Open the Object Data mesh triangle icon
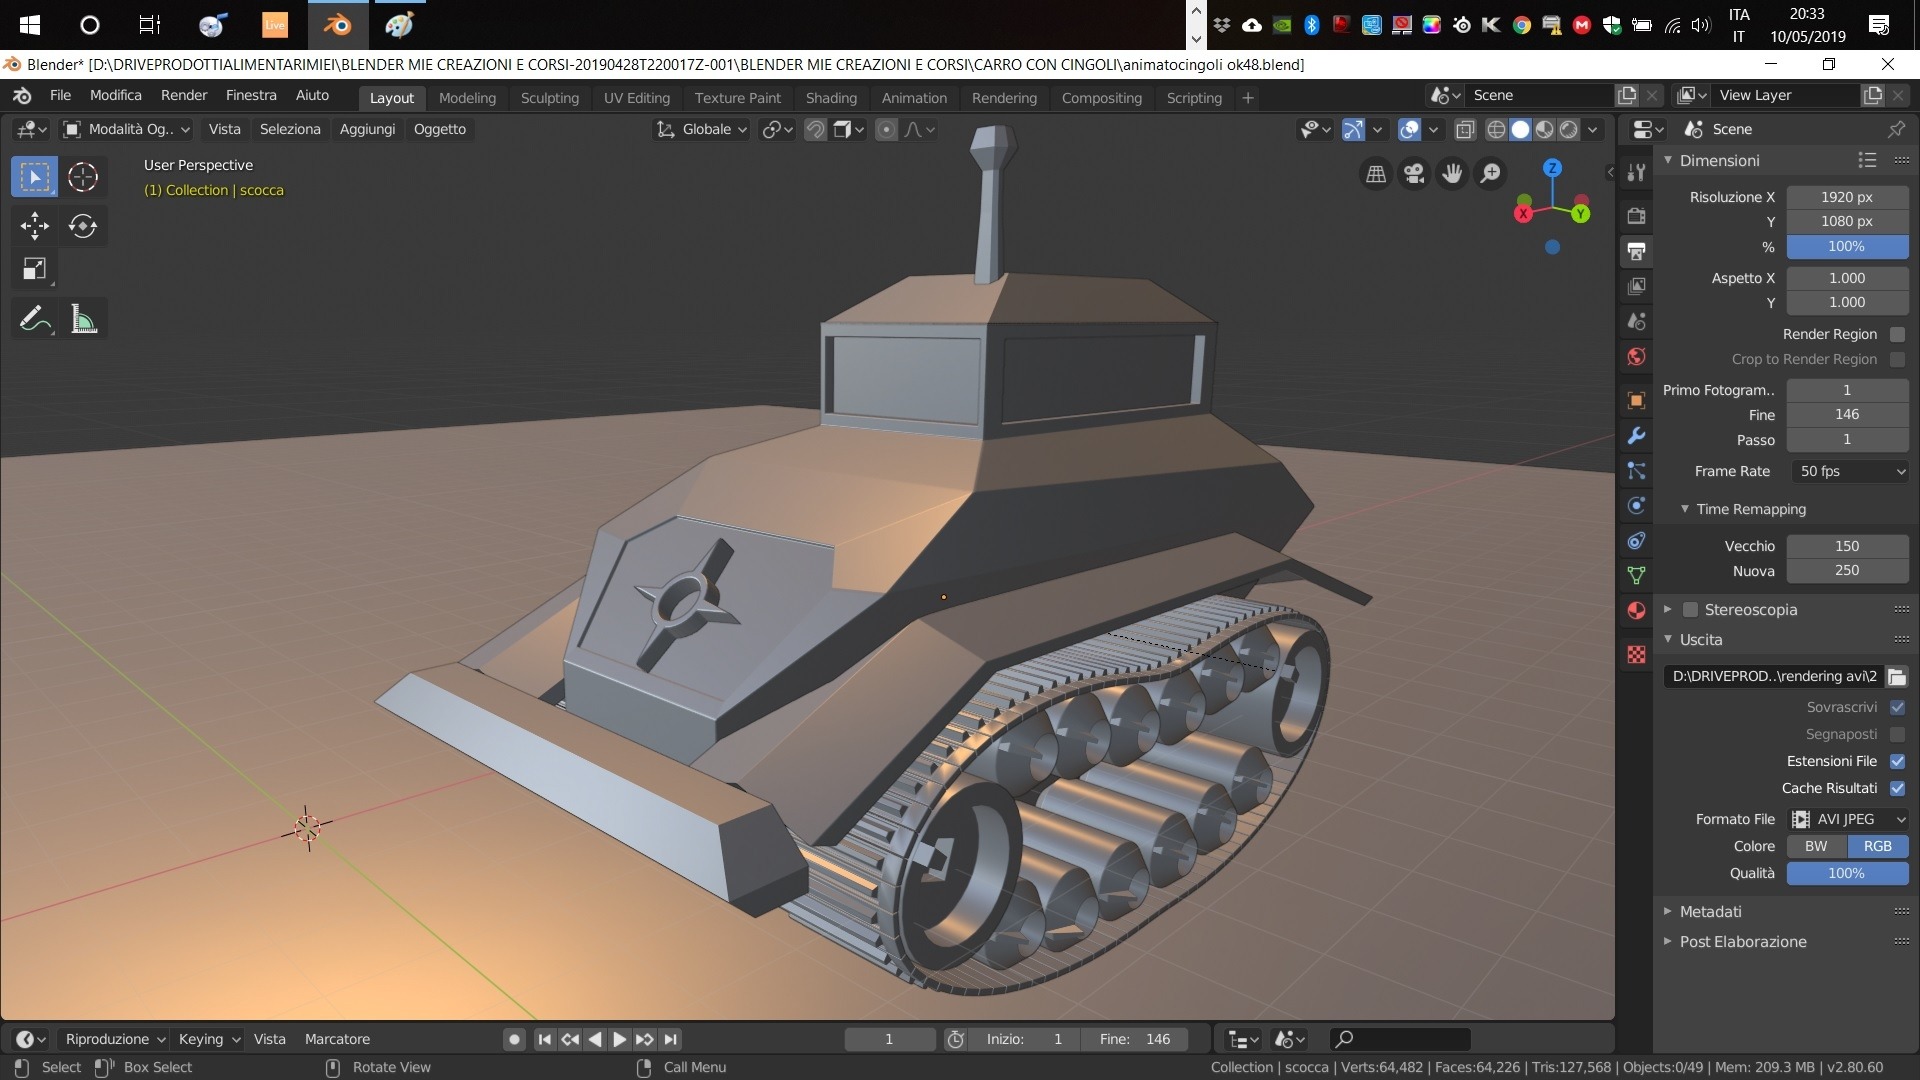 click(x=1636, y=576)
